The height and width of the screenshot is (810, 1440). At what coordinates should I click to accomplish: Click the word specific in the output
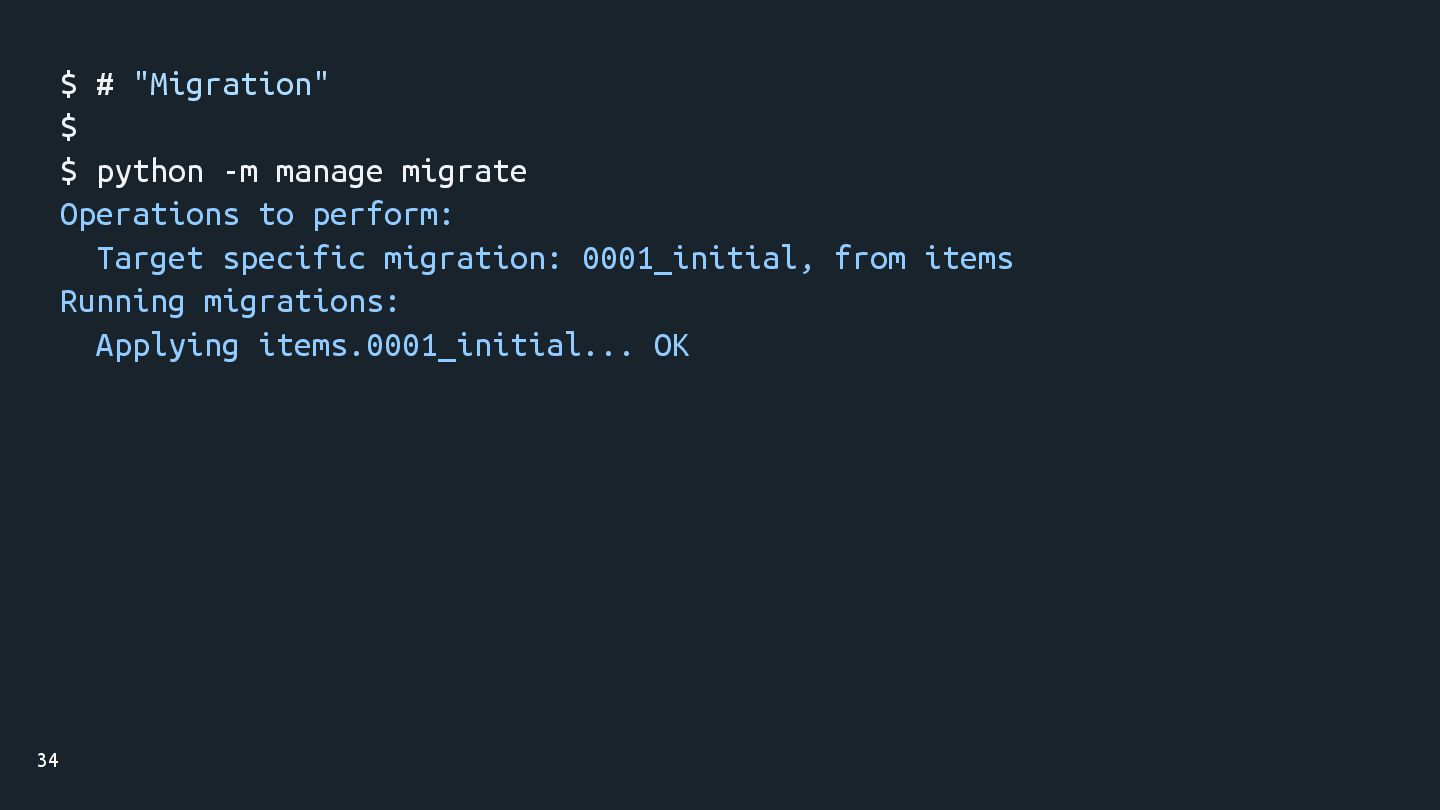point(293,258)
